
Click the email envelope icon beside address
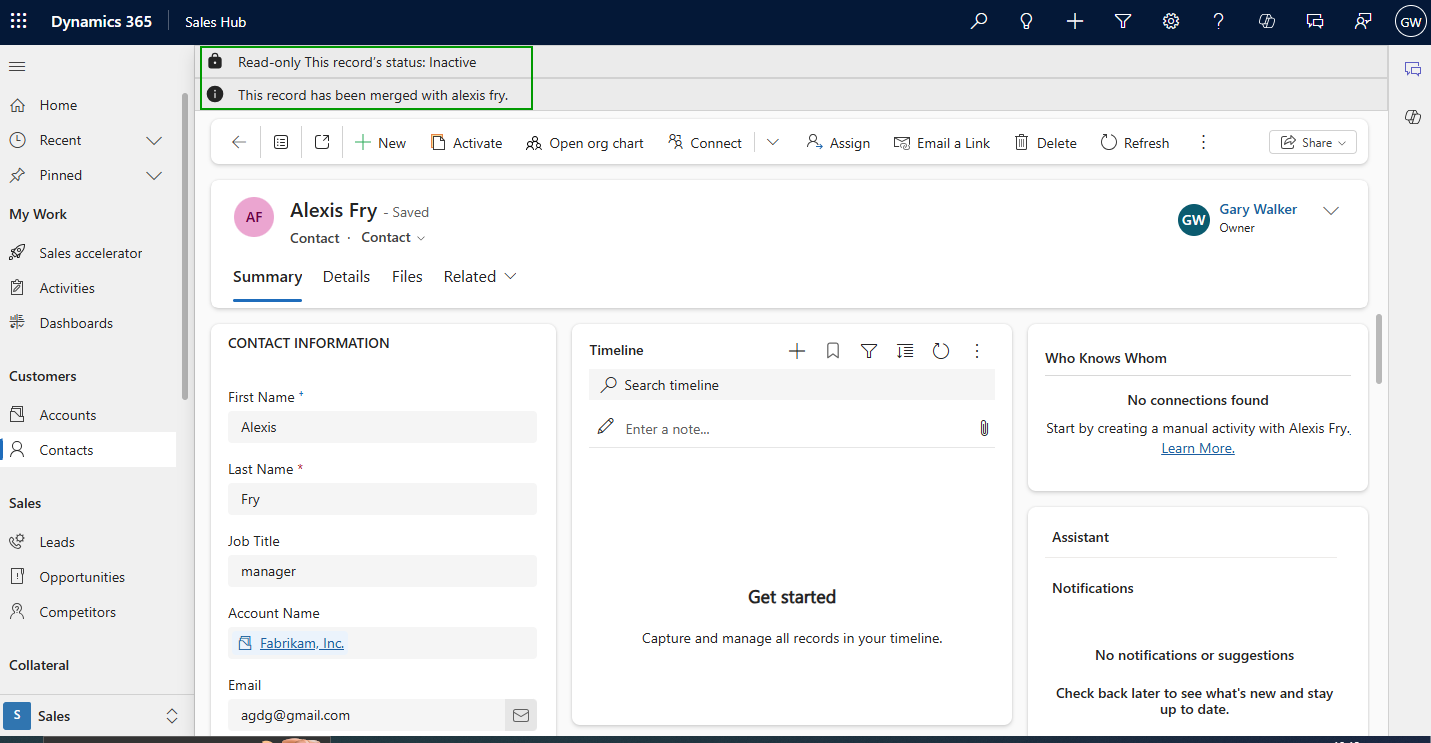coord(520,715)
